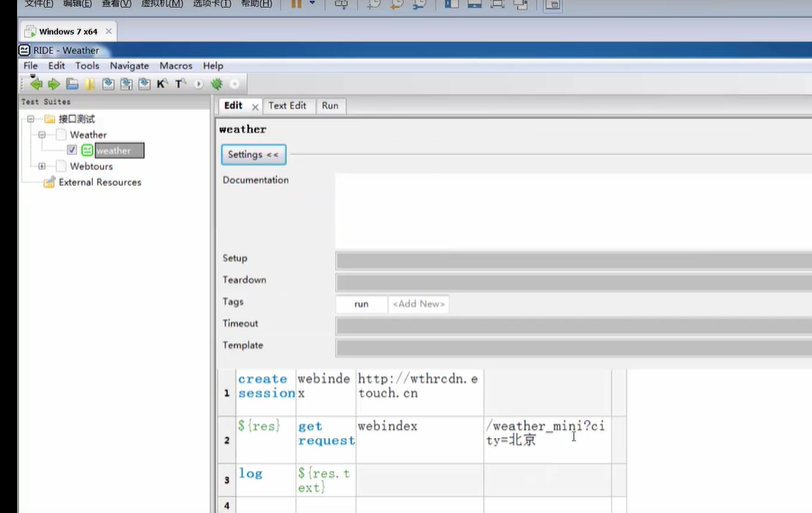Collapse the Weather suite tree node
This screenshot has width=812, height=513.
[x=42, y=135]
